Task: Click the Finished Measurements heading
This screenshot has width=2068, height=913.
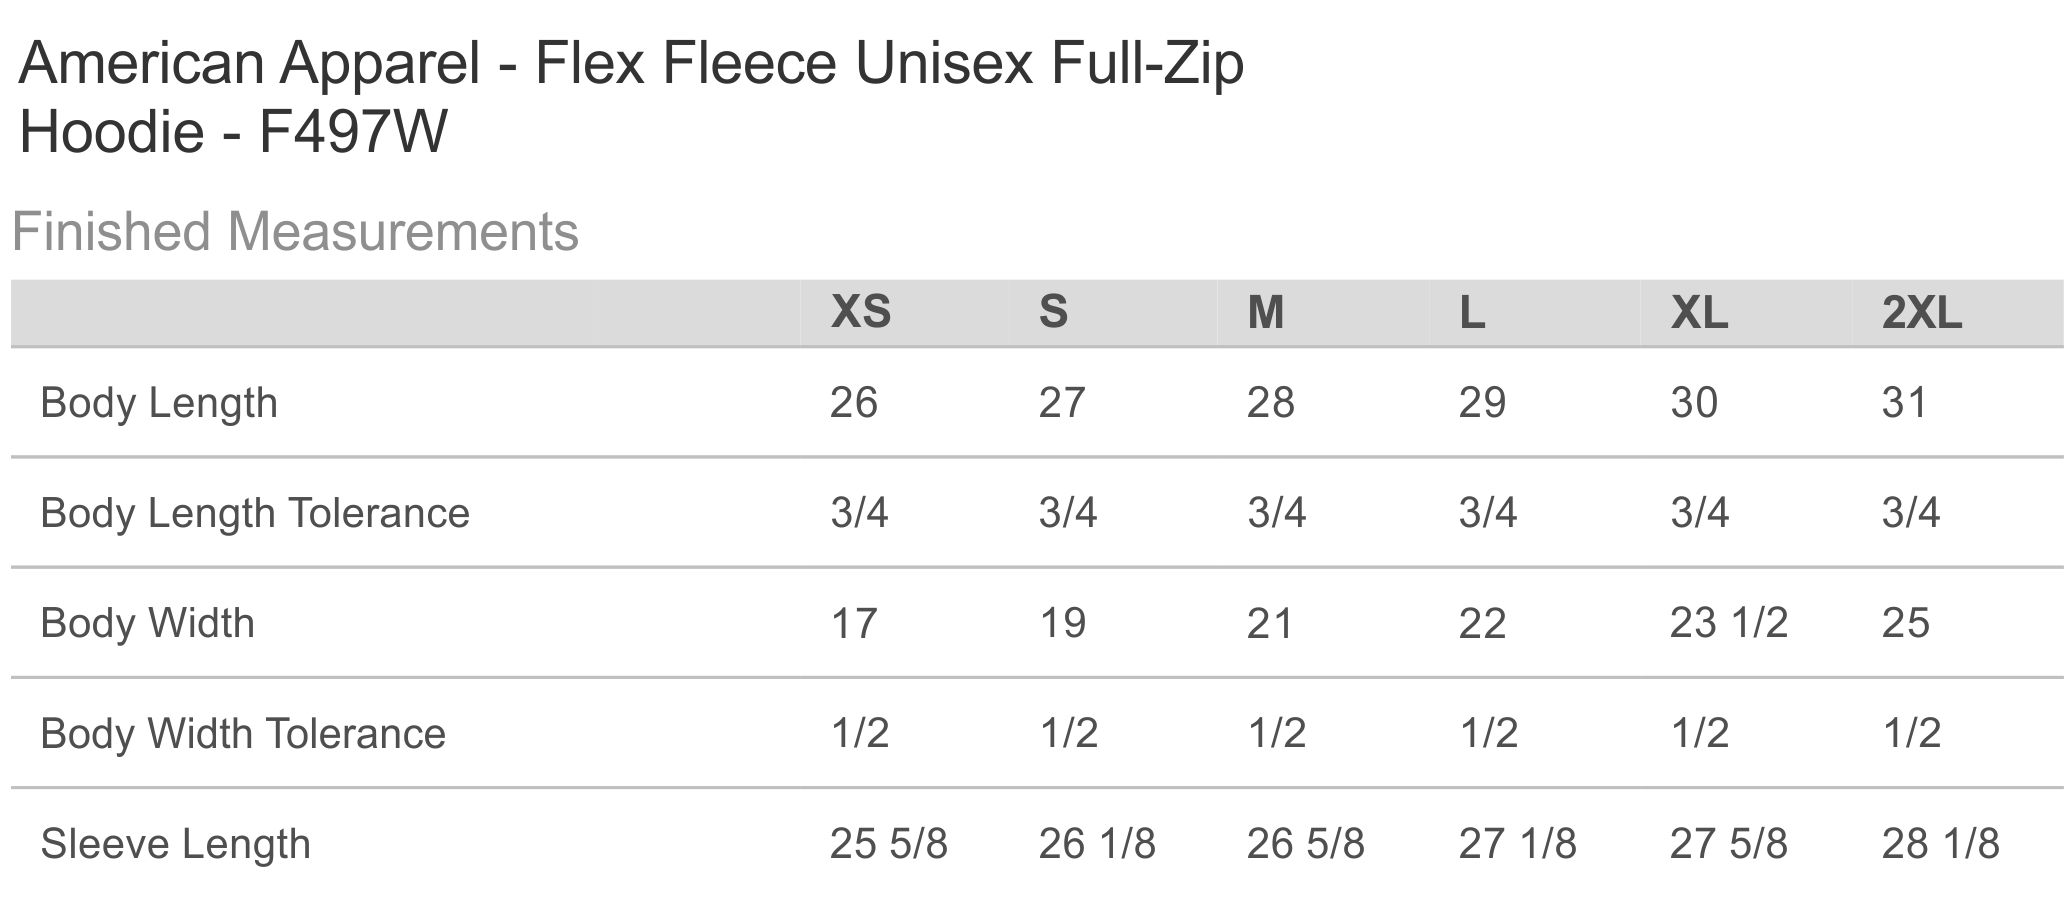Action: [x=295, y=232]
